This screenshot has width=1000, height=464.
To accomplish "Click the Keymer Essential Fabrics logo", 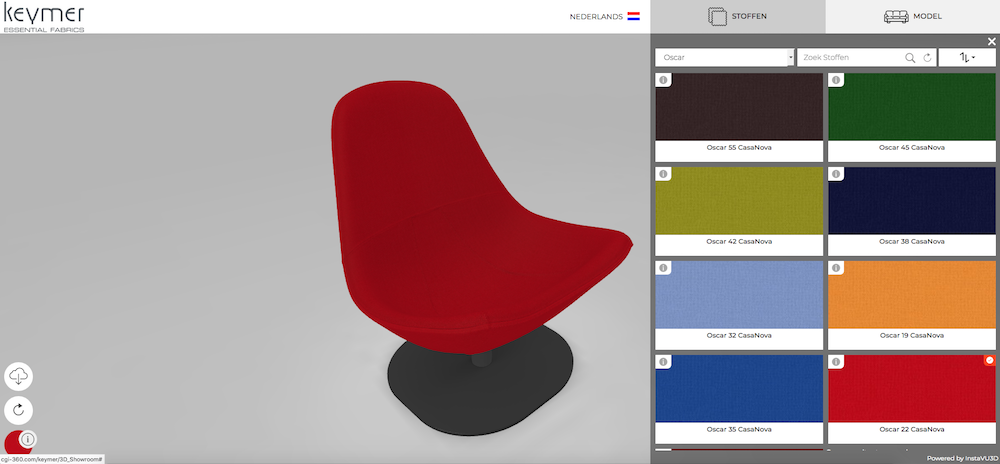I will pos(43,17).
